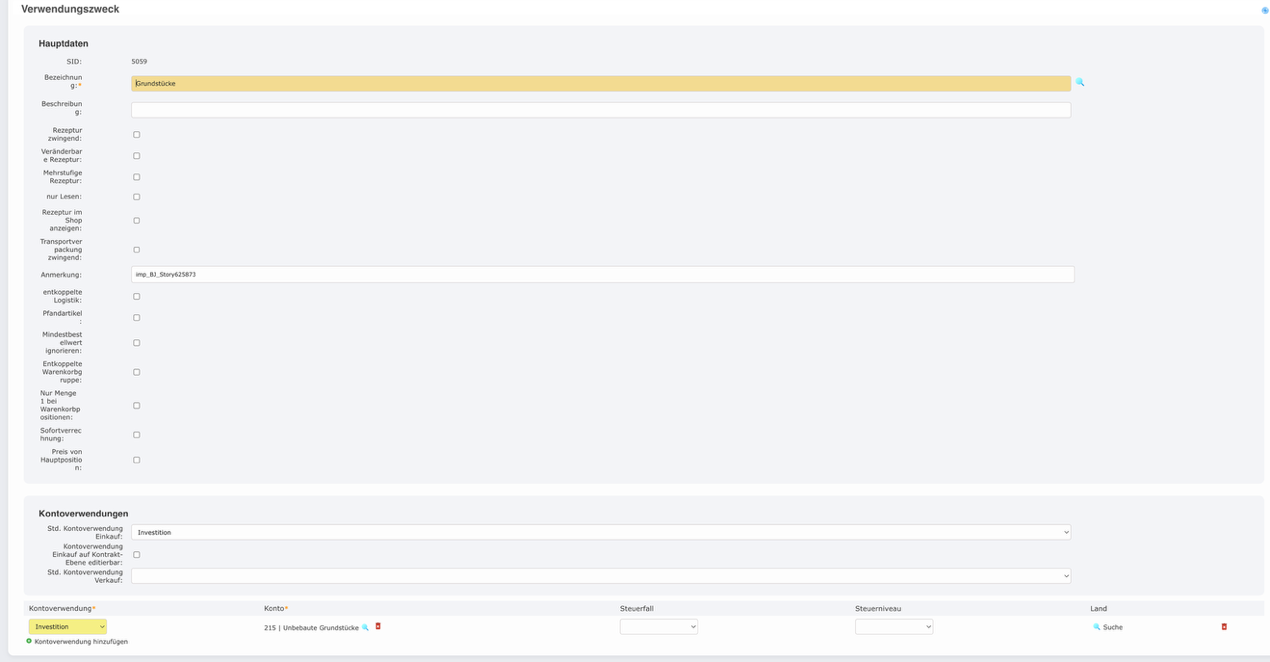Open the yellow Investition dropdown
1270x662 pixels.
tap(68, 625)
